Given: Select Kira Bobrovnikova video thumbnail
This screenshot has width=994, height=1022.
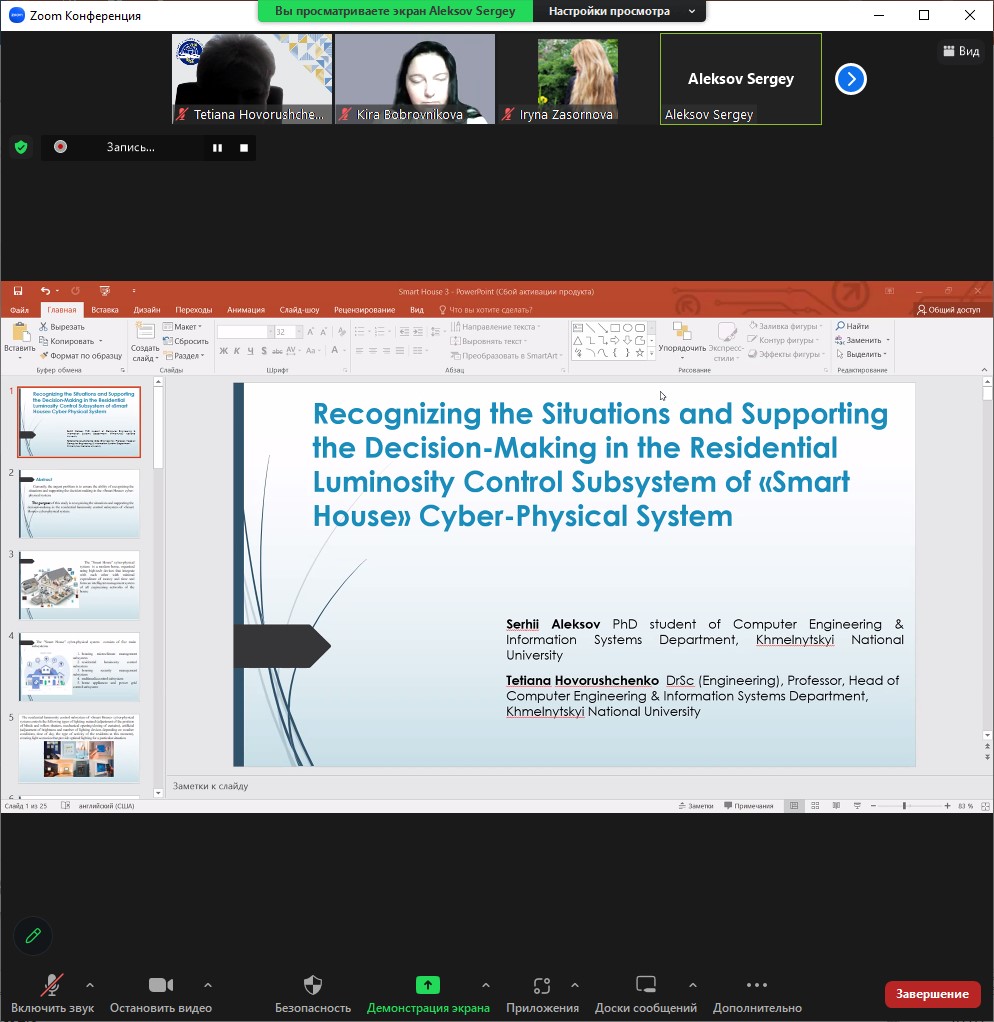Looking at the screenshot, I should pyautogui.click(x=415, y=79).
